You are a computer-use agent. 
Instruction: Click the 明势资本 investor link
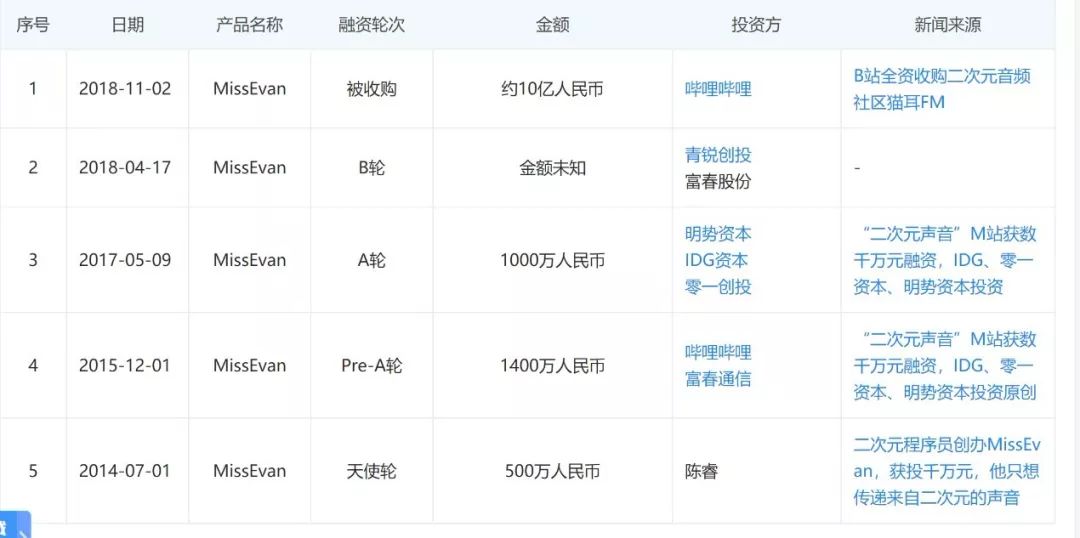tap(718, 234)
